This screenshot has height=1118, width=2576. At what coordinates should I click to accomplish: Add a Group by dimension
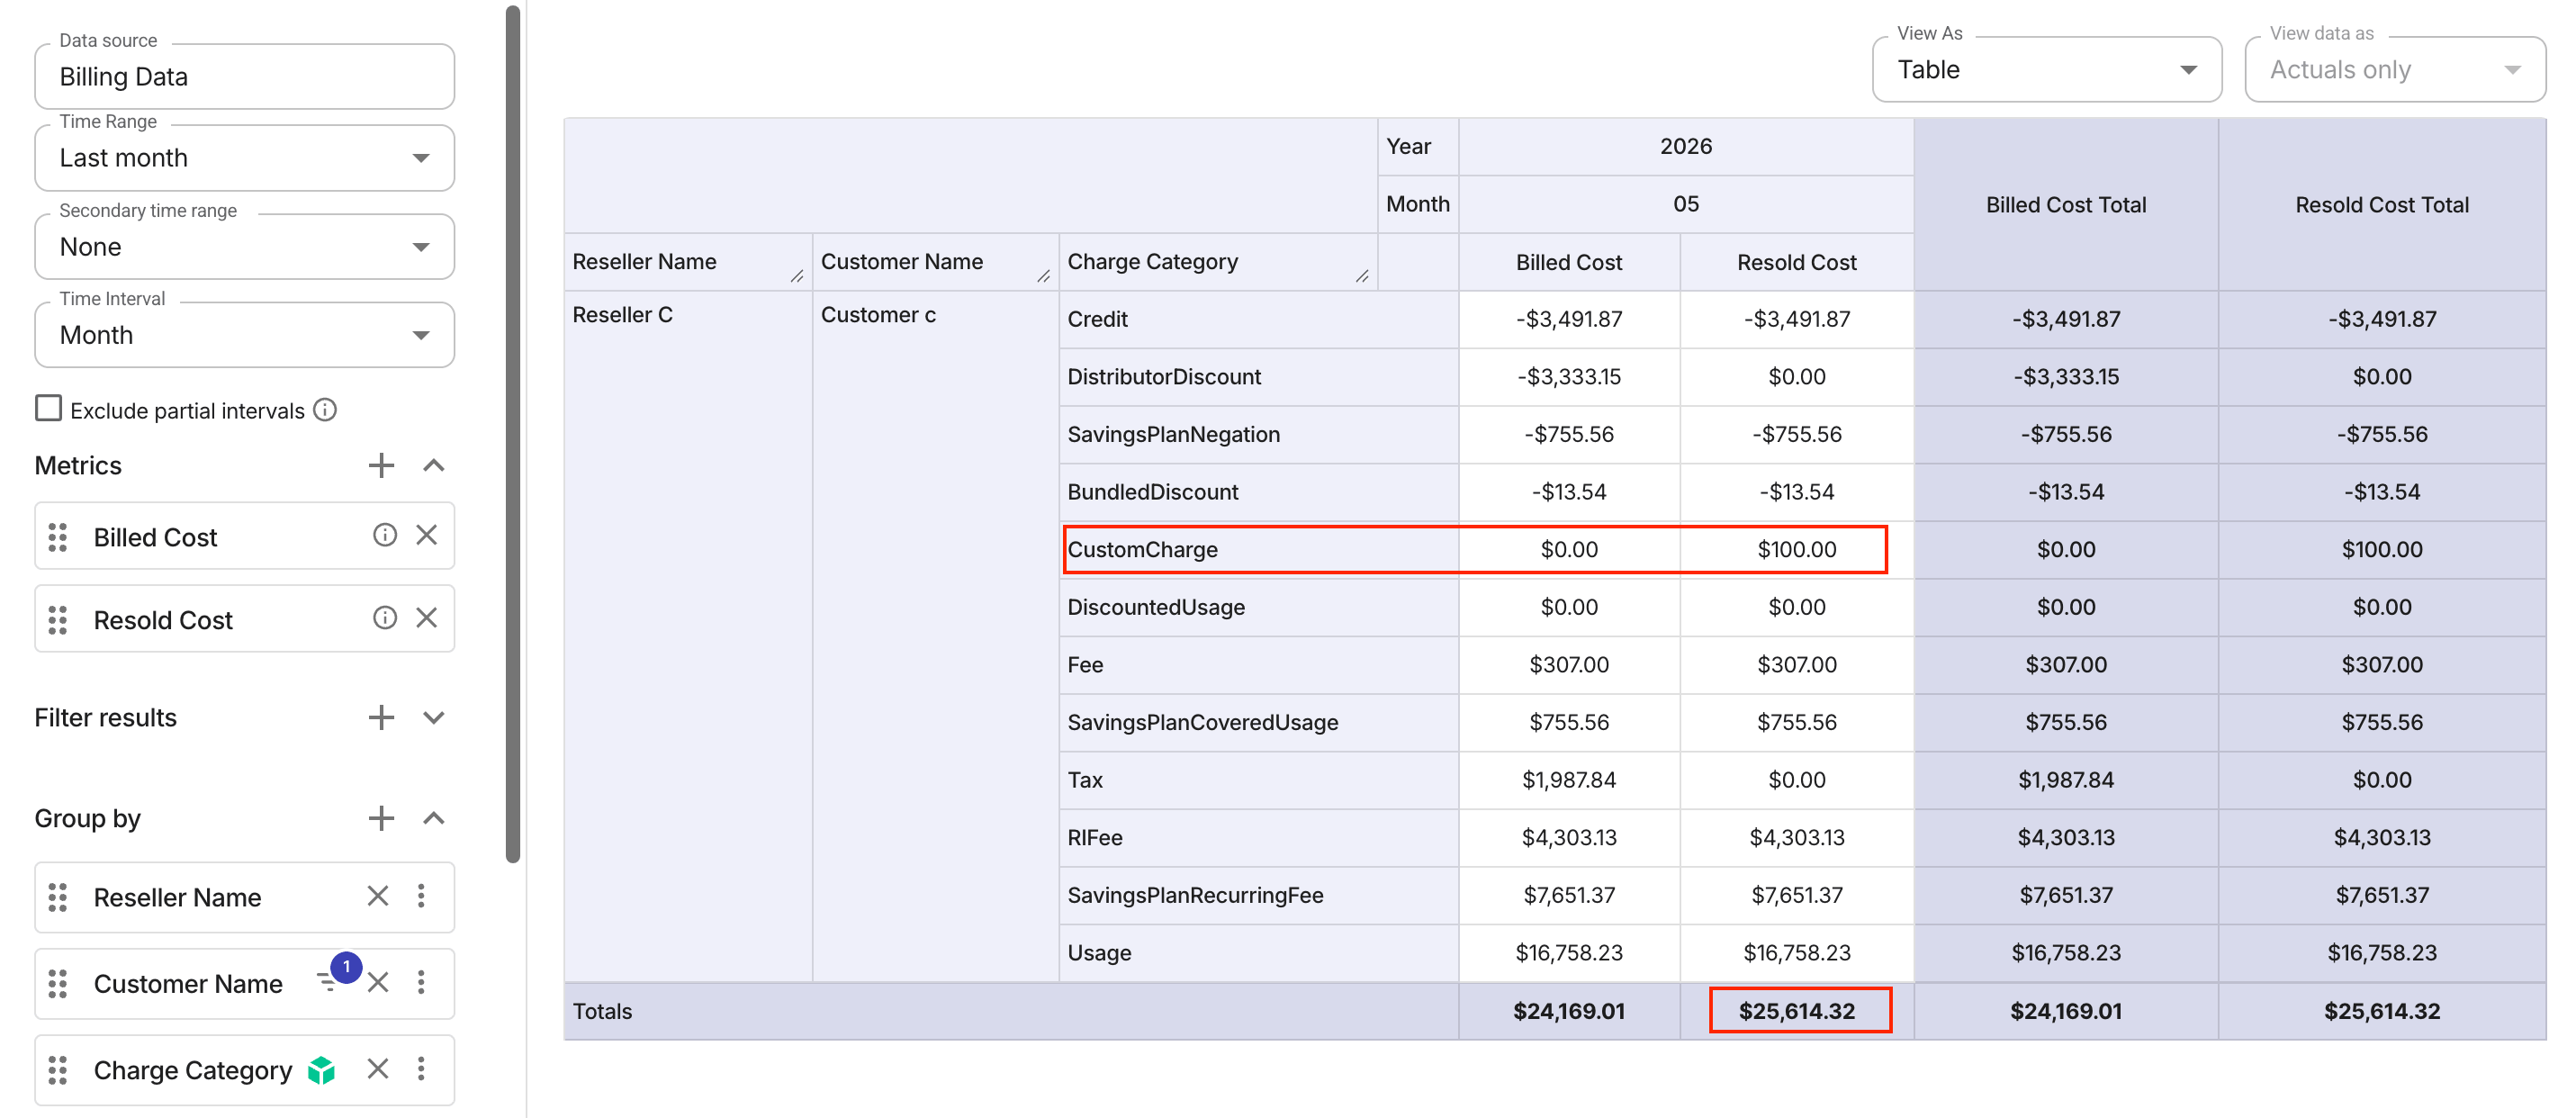(381, 818)
